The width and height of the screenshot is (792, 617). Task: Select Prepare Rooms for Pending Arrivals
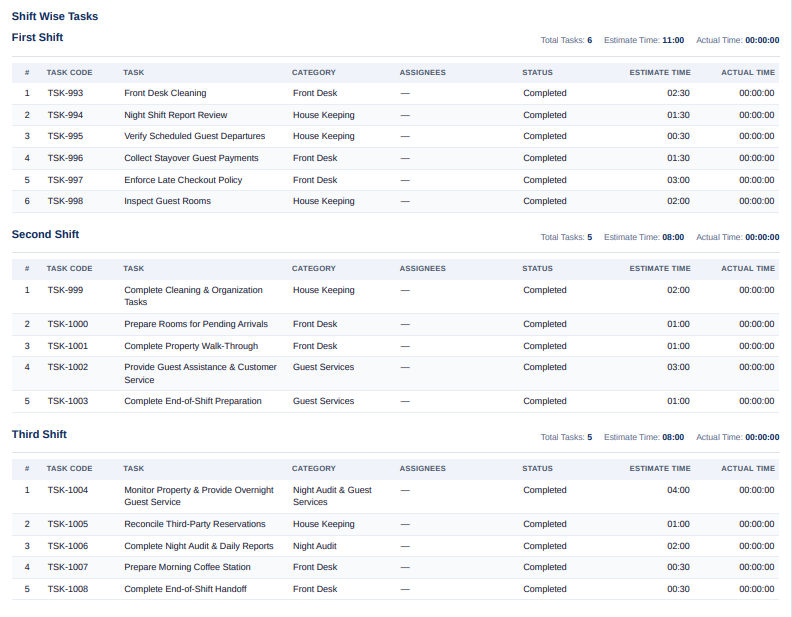tap(196, 324)
